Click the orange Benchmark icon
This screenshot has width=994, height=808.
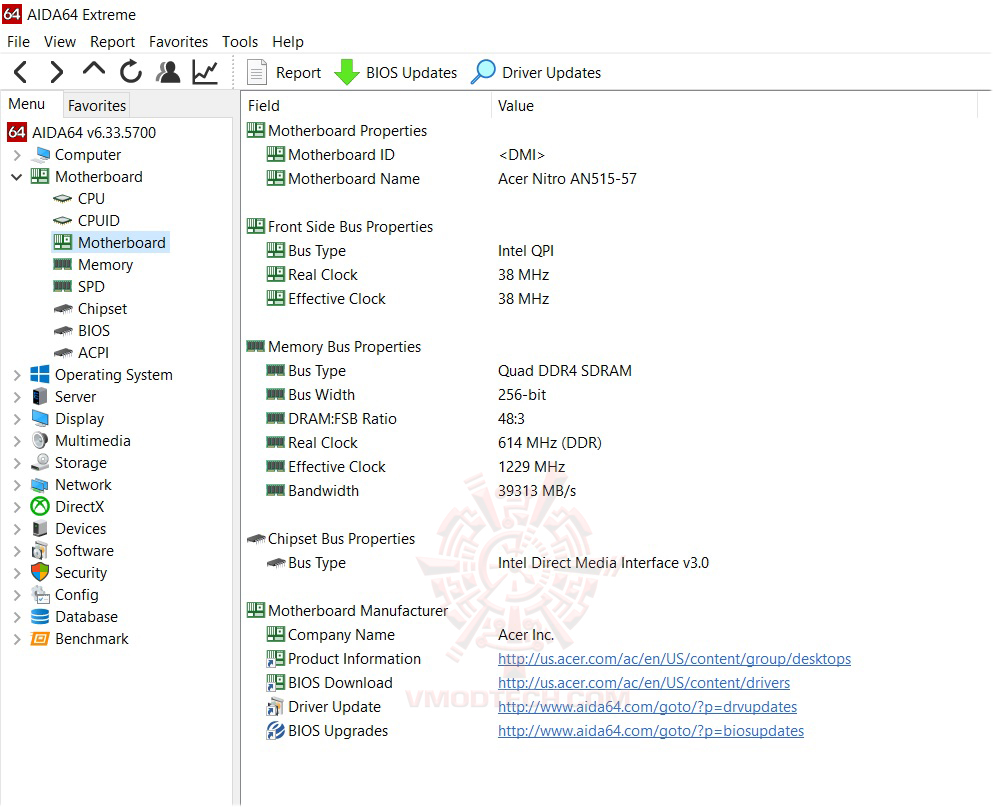40,639
